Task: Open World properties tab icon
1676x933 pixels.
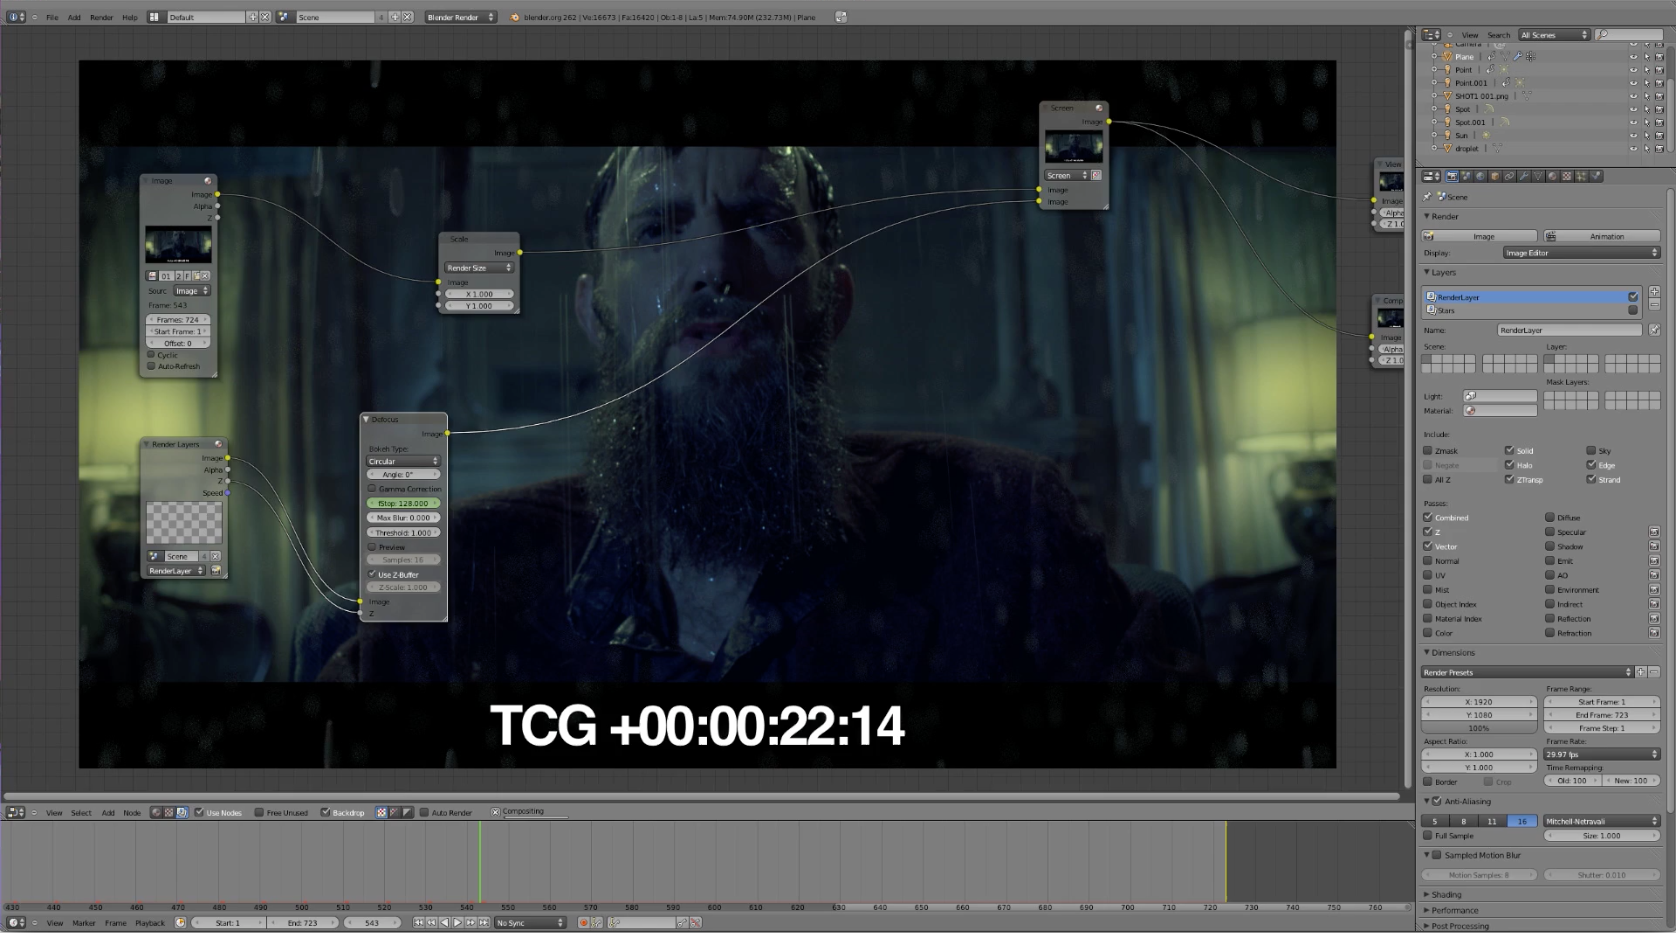Action: point(1481,176)
